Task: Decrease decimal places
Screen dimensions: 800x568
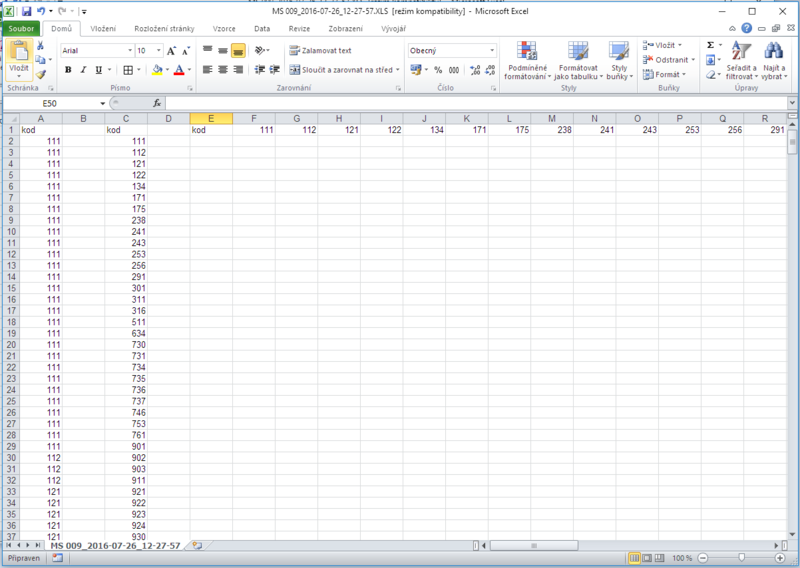Action: (490, 70)
